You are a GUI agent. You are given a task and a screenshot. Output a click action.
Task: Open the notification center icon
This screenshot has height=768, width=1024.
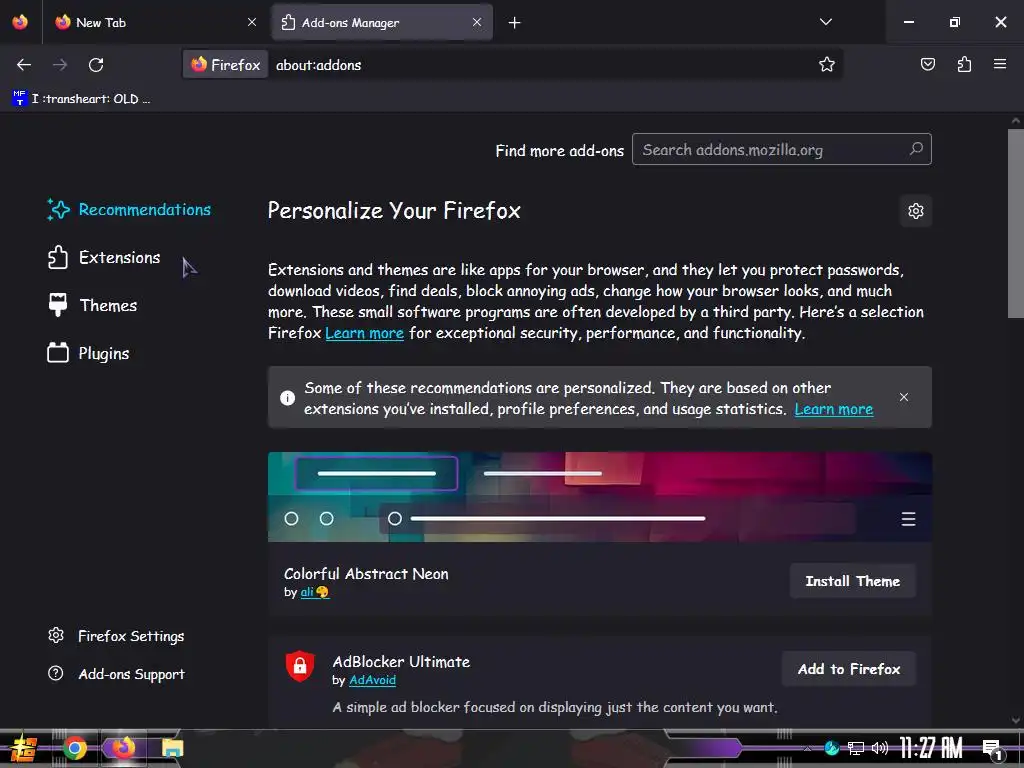tap(993, 748)
